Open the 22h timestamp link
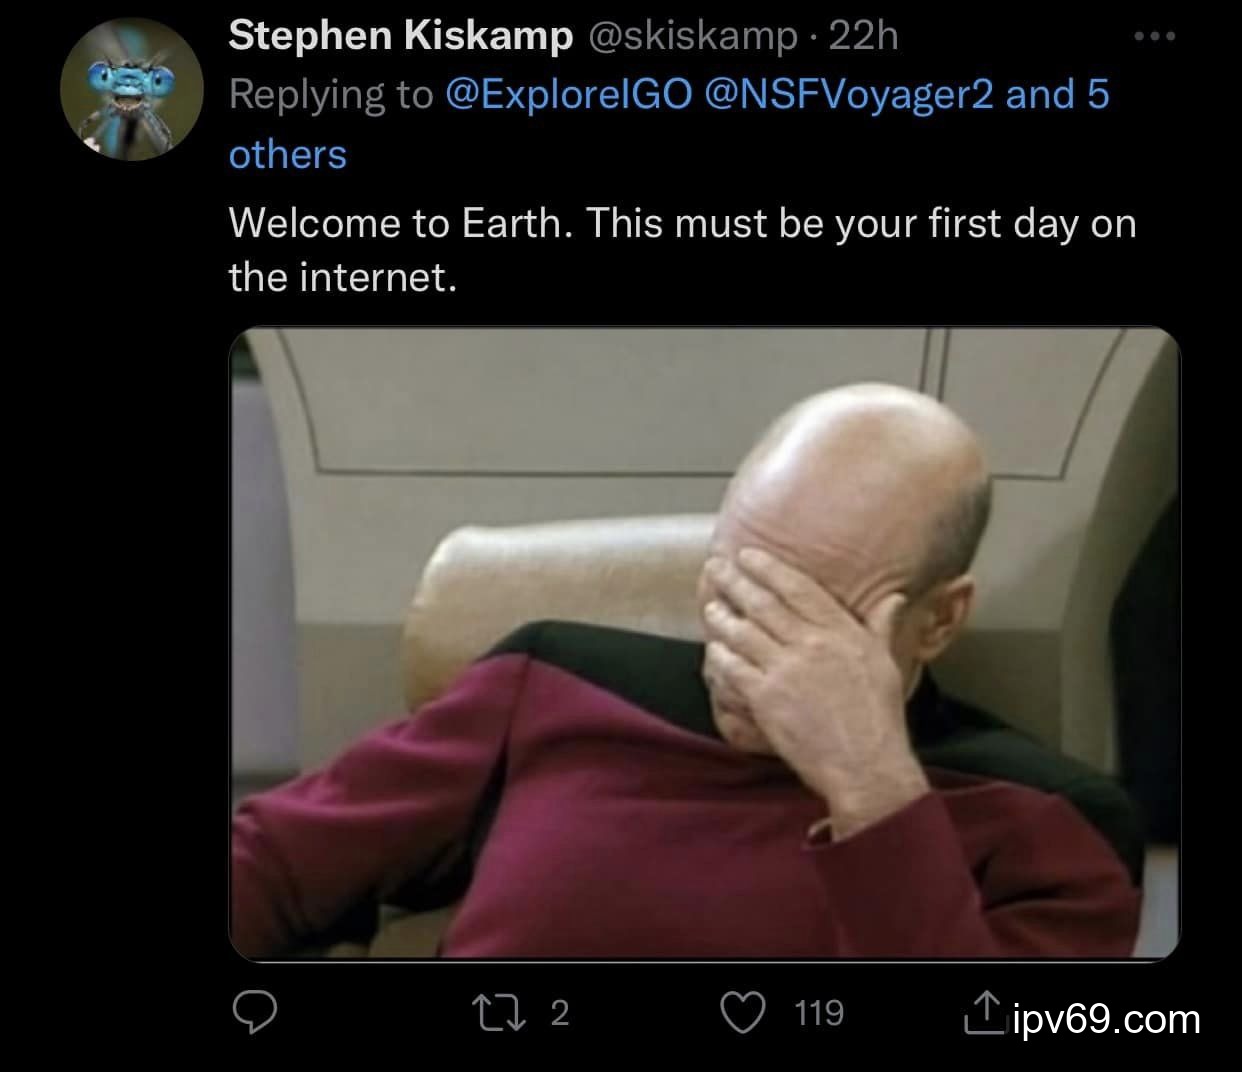1242x1072 pixels. (x=864, y=36)
